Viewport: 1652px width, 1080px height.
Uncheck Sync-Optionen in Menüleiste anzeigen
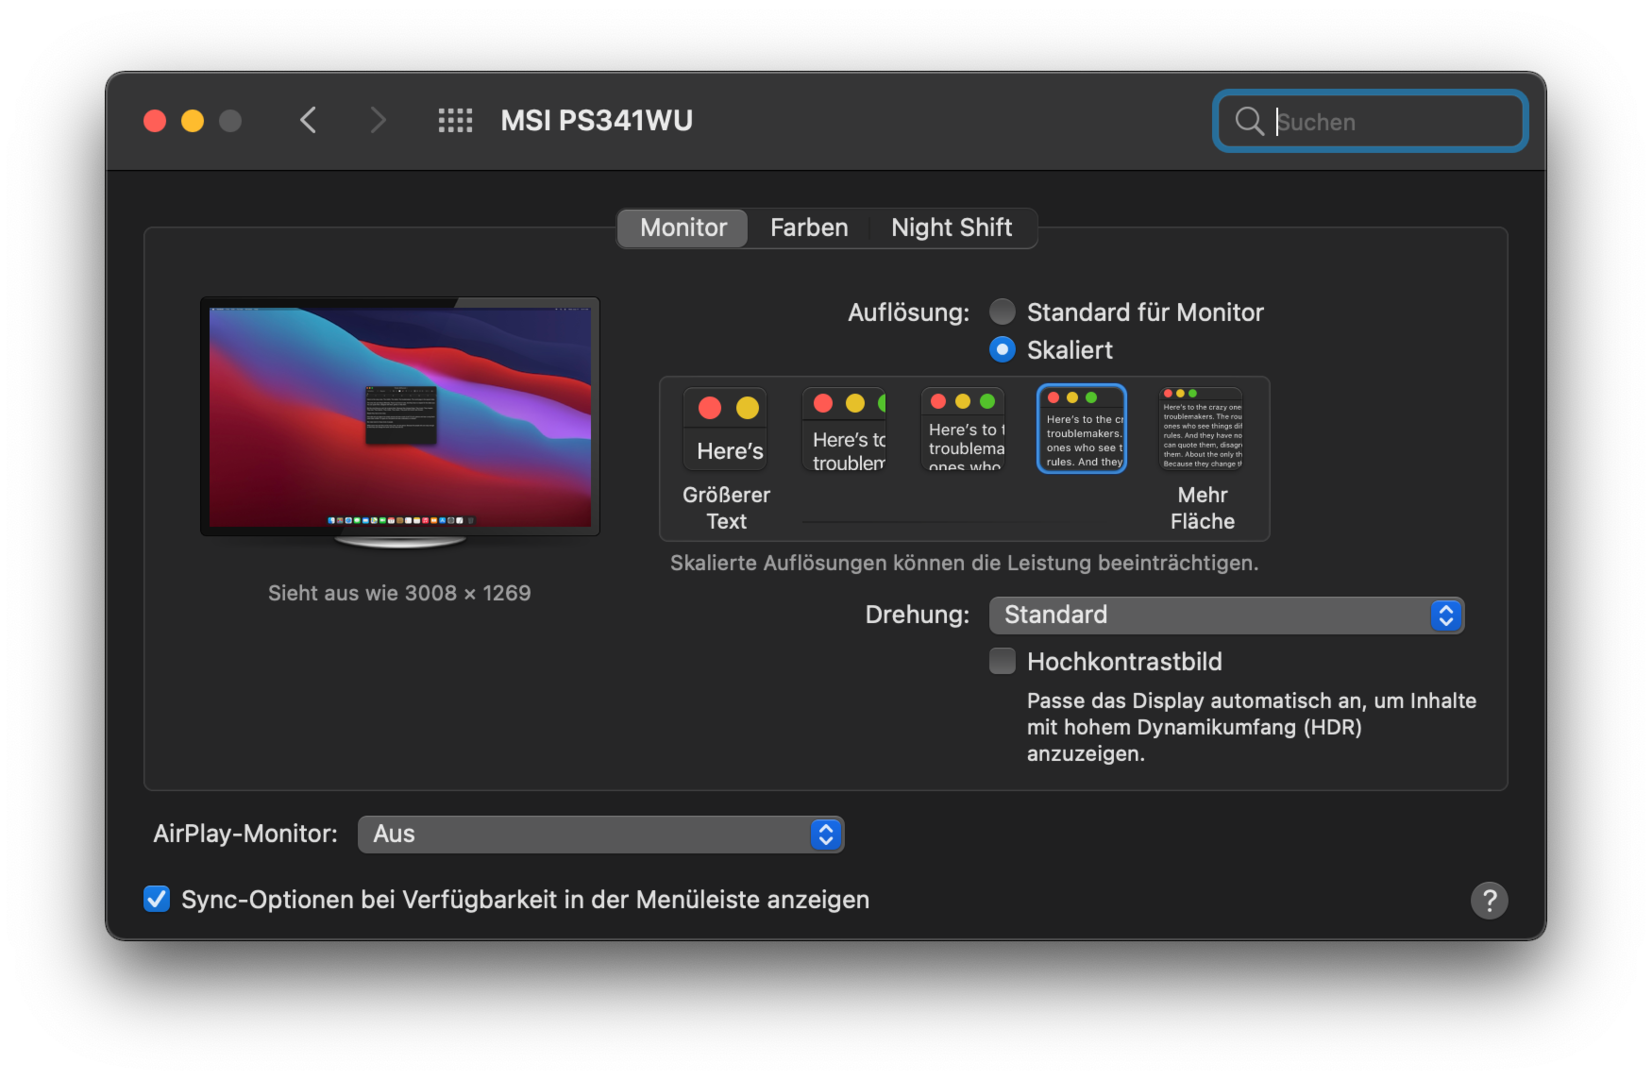coord(157,899)
